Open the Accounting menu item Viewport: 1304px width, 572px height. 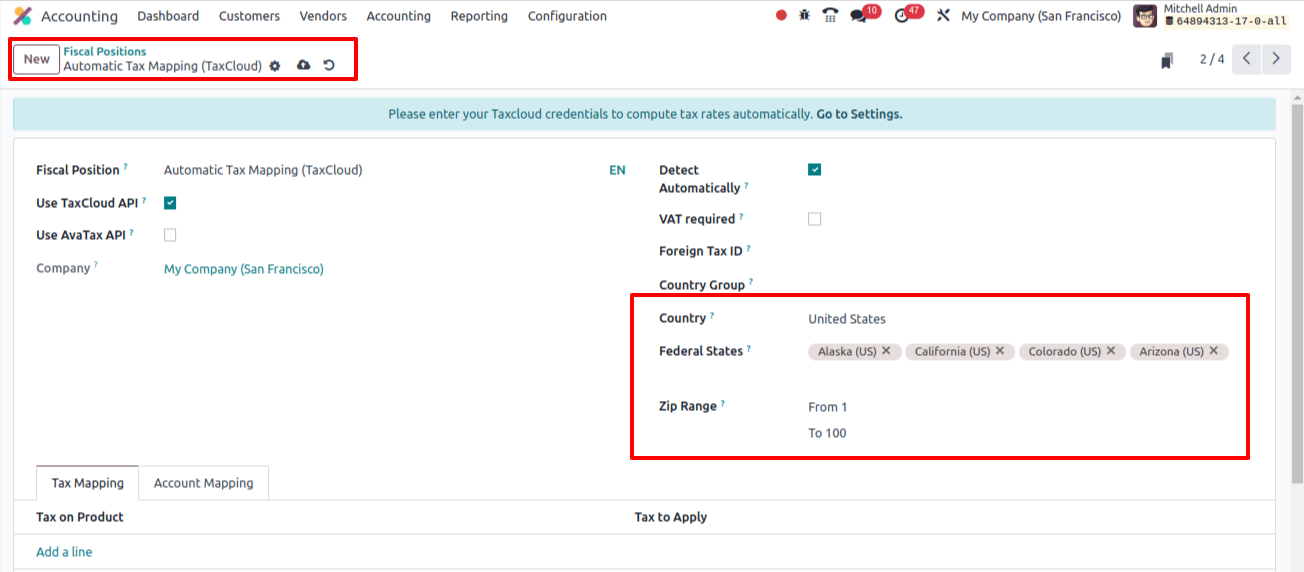pos(398,16)
